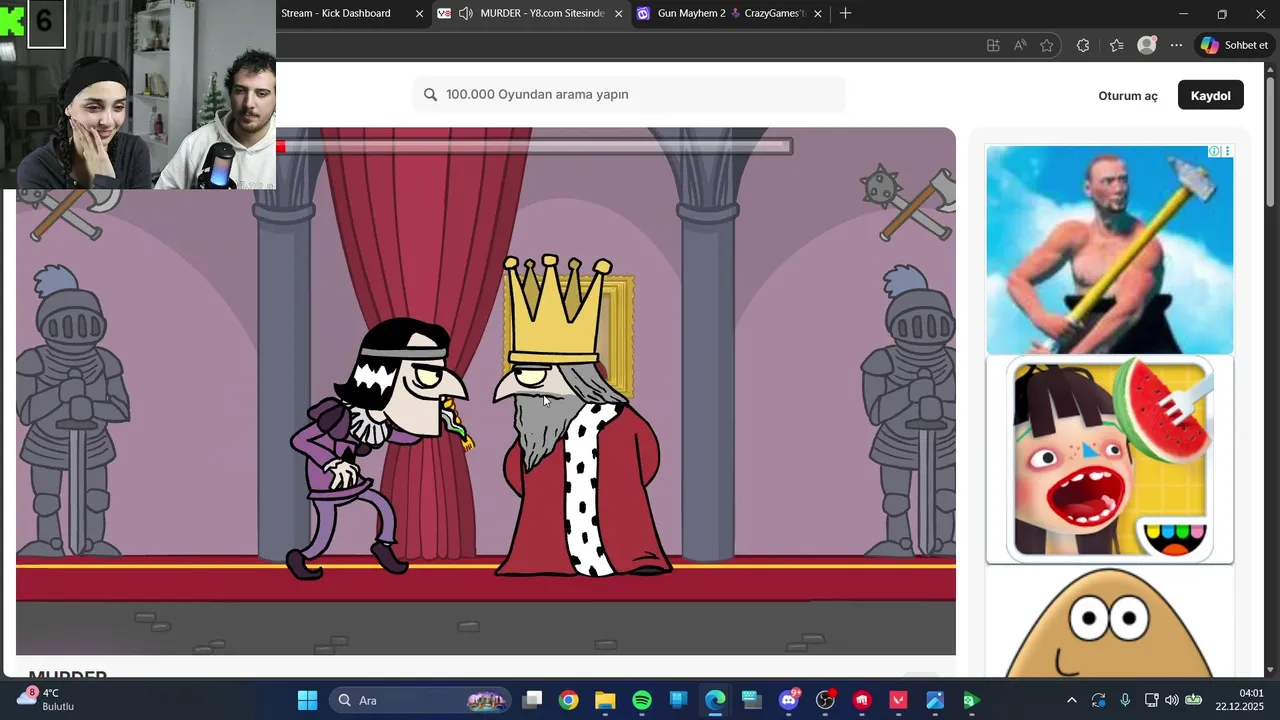Click the 'Kaydol' sign-up button
The image size is (1280, 720).
click(x=1210, y=95)
